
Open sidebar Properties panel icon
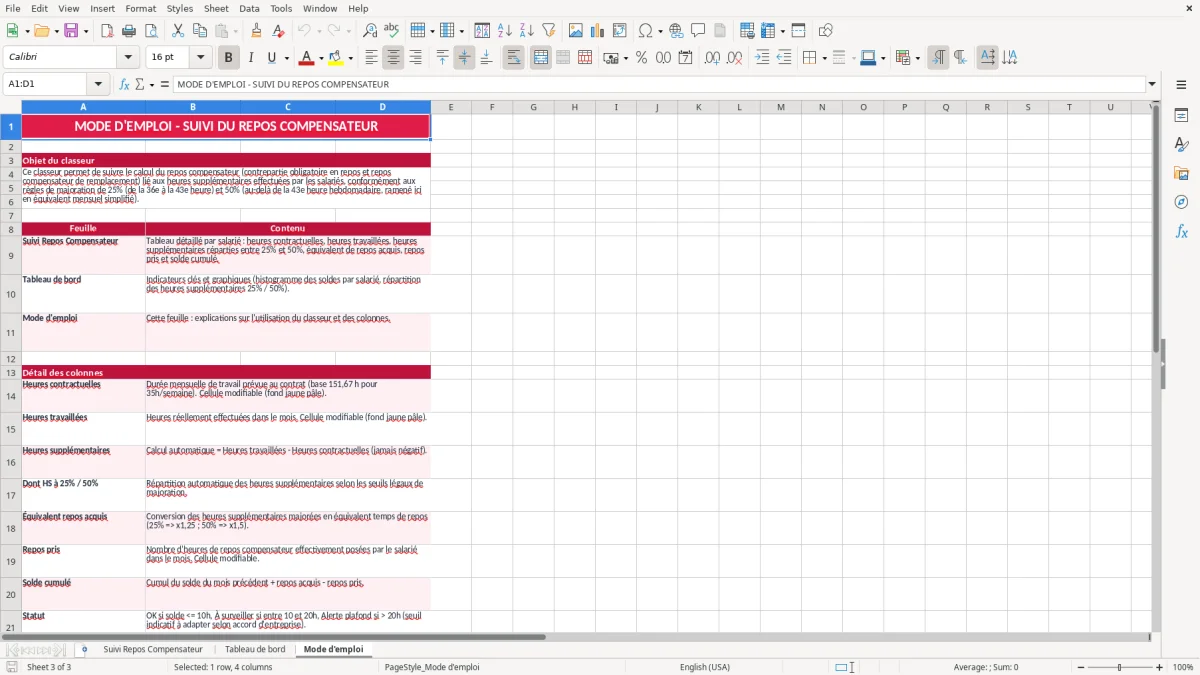pos(1181,116)
